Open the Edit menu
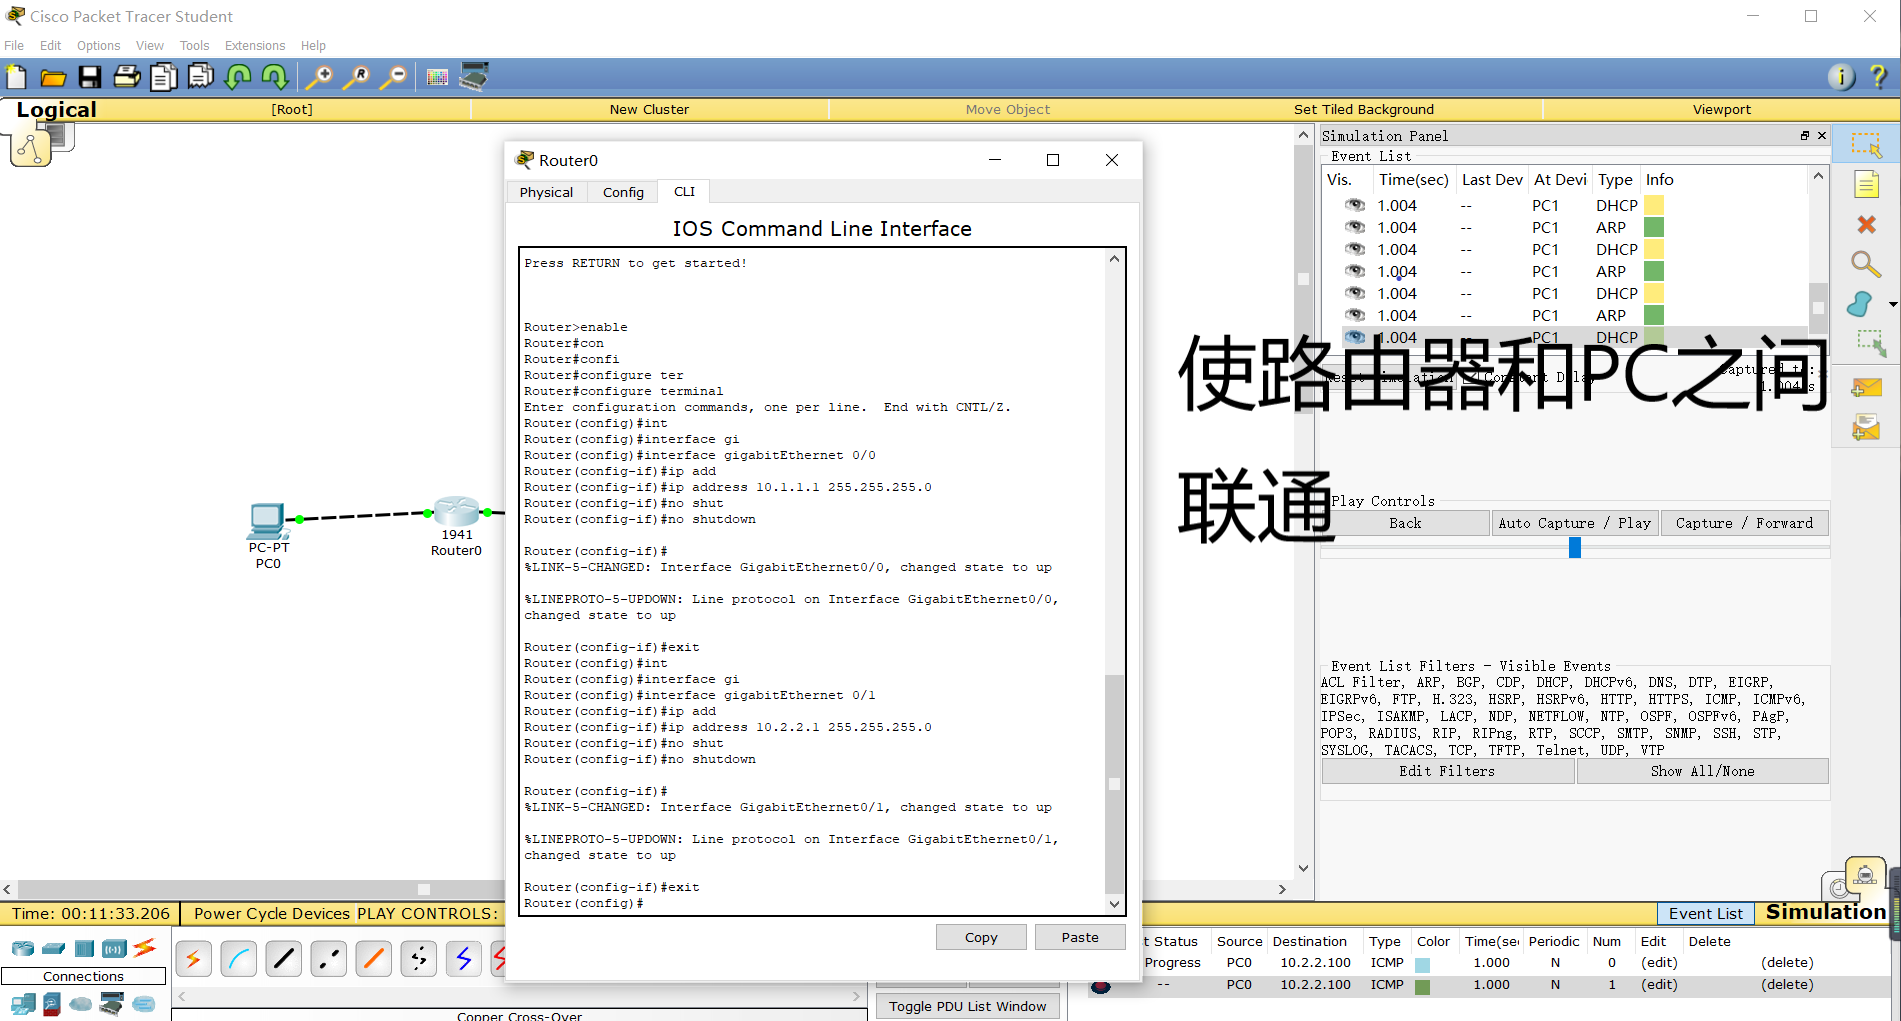This screenshot has height=1021, width=1901. pyautogui.click(x=50, y=45)
